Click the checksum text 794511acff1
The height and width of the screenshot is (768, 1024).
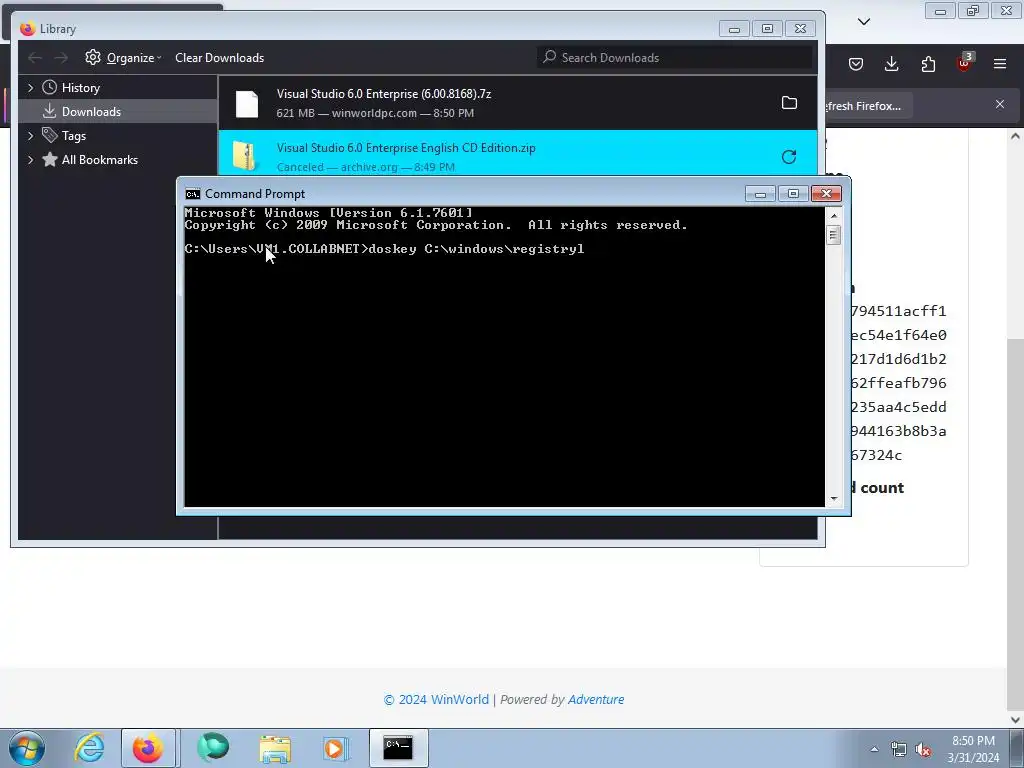pos(898,311)
